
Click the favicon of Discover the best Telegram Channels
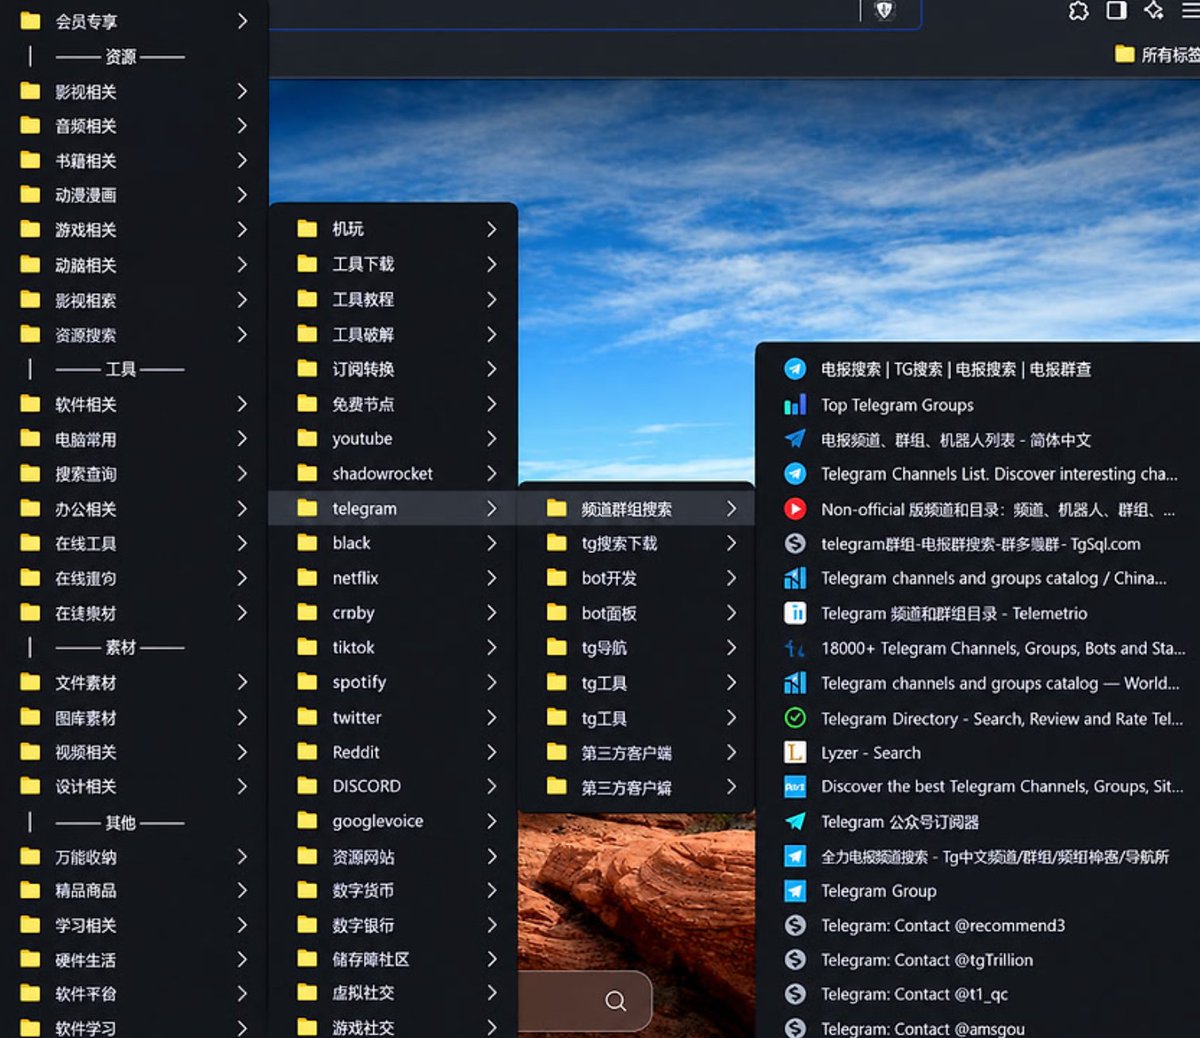[795, 787]
